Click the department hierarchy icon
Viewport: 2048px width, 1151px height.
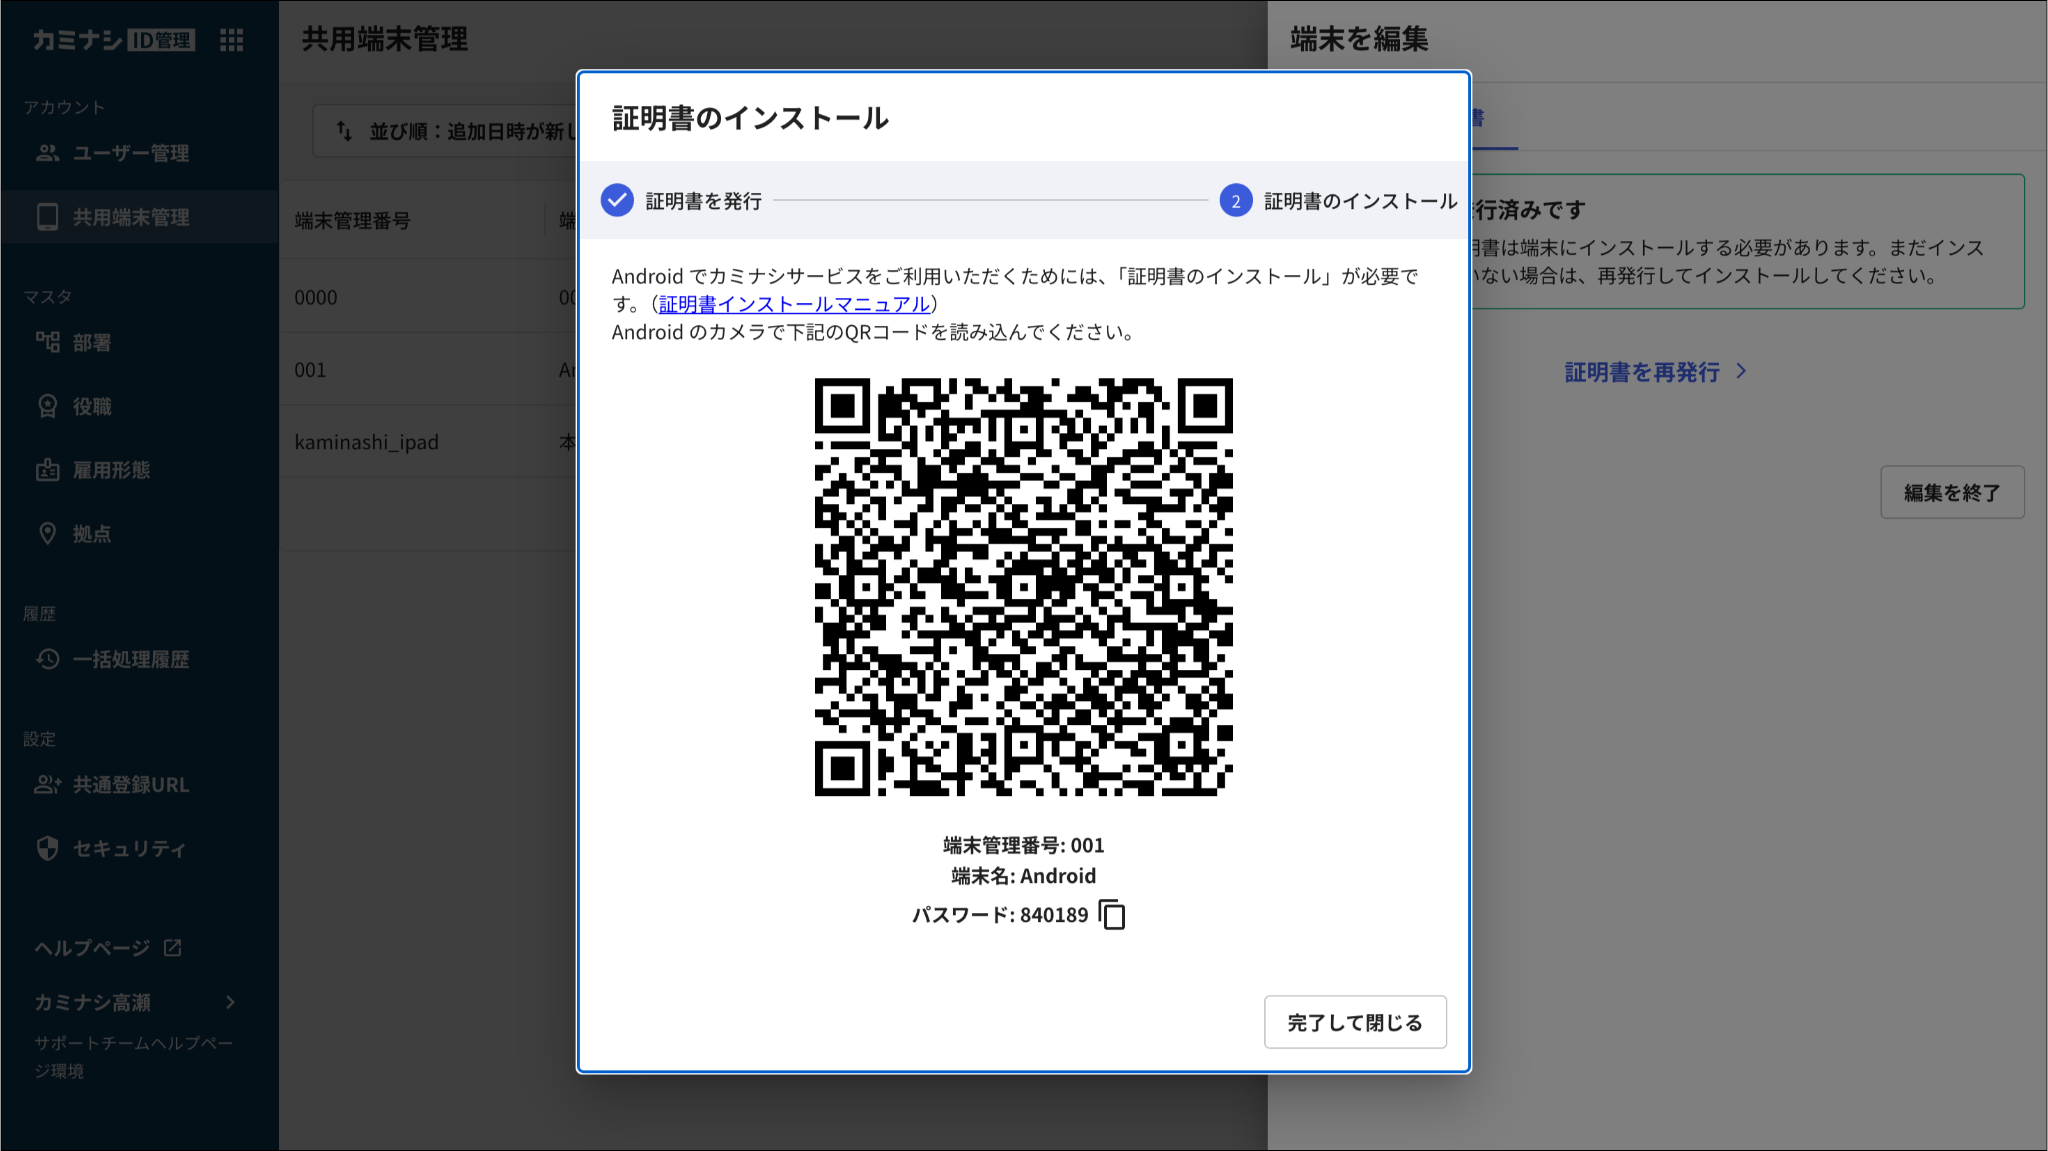point(47,342)
